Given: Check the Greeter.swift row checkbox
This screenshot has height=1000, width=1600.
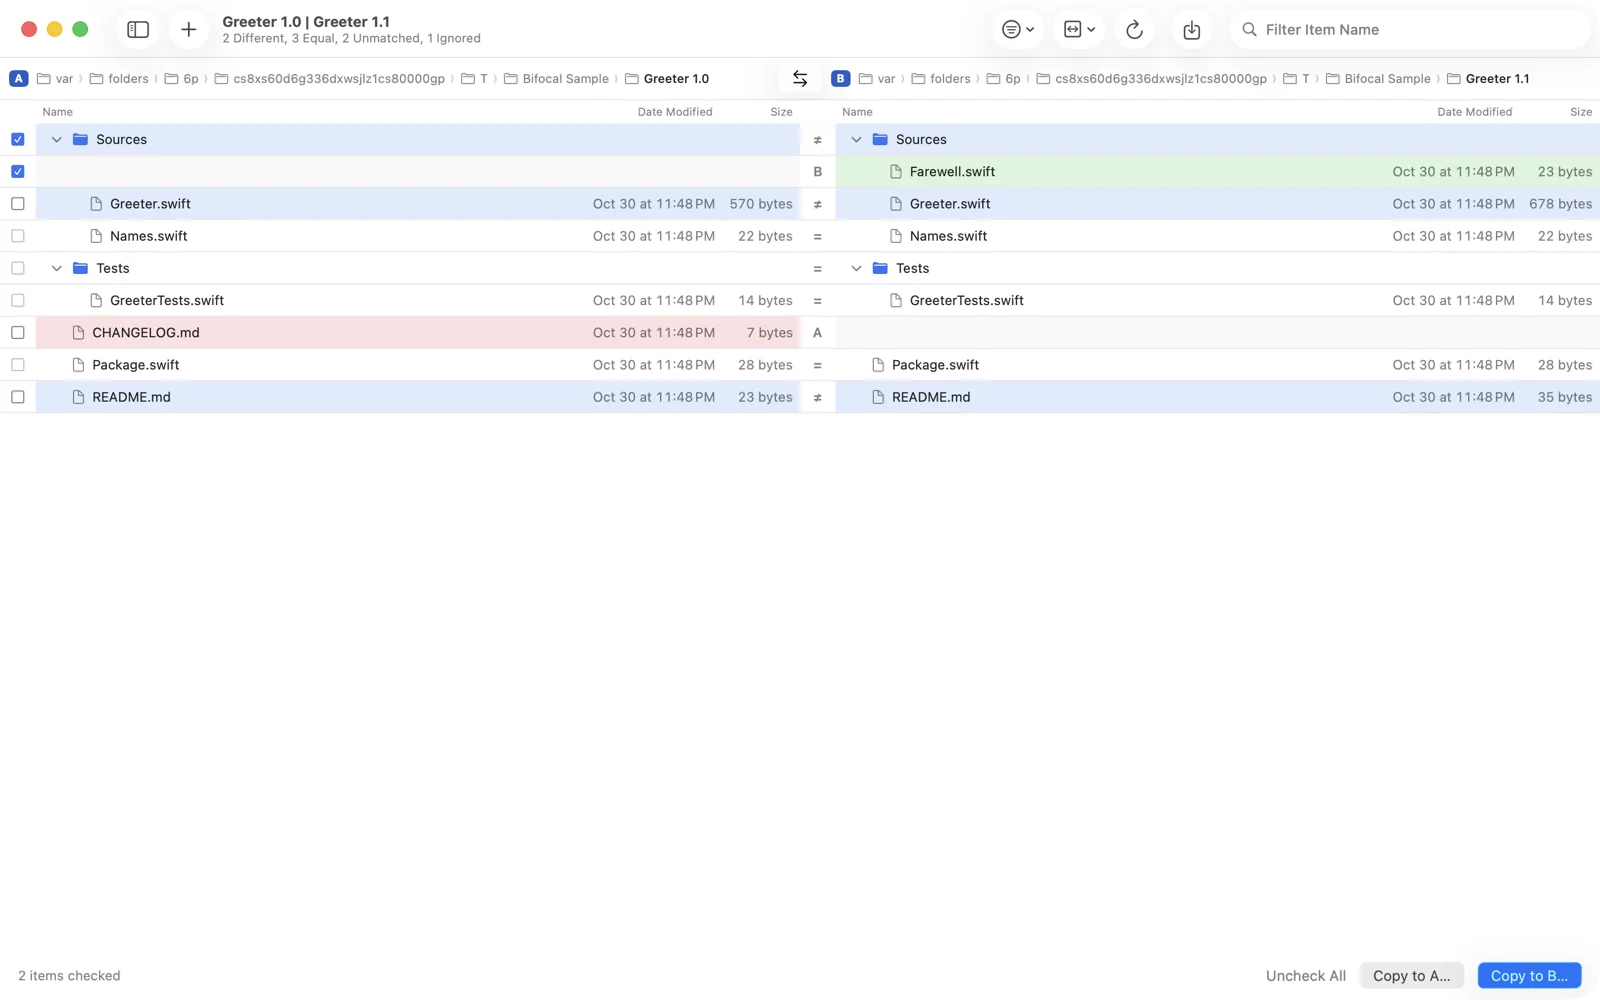Looking at the screenshot, I should pyautogui.click(x=18, y=203).
